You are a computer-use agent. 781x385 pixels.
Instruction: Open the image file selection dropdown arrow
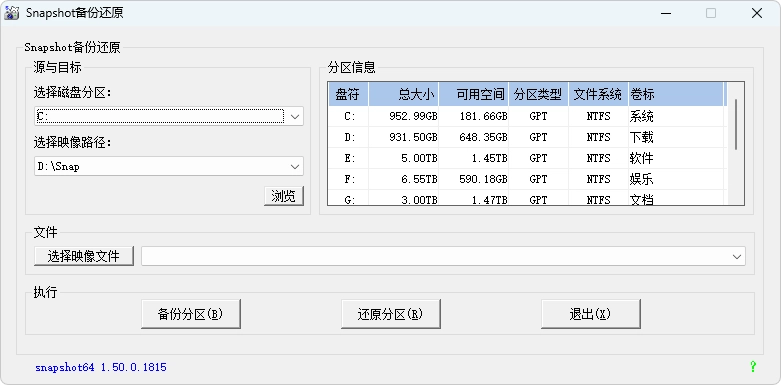[737, 257]
